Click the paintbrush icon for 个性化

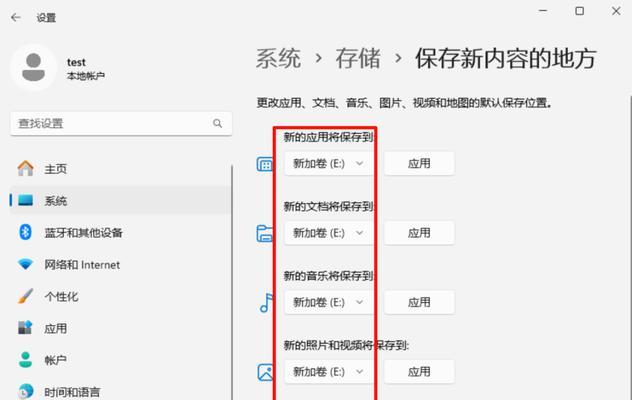pyautogui.click(x=25, y=296)
